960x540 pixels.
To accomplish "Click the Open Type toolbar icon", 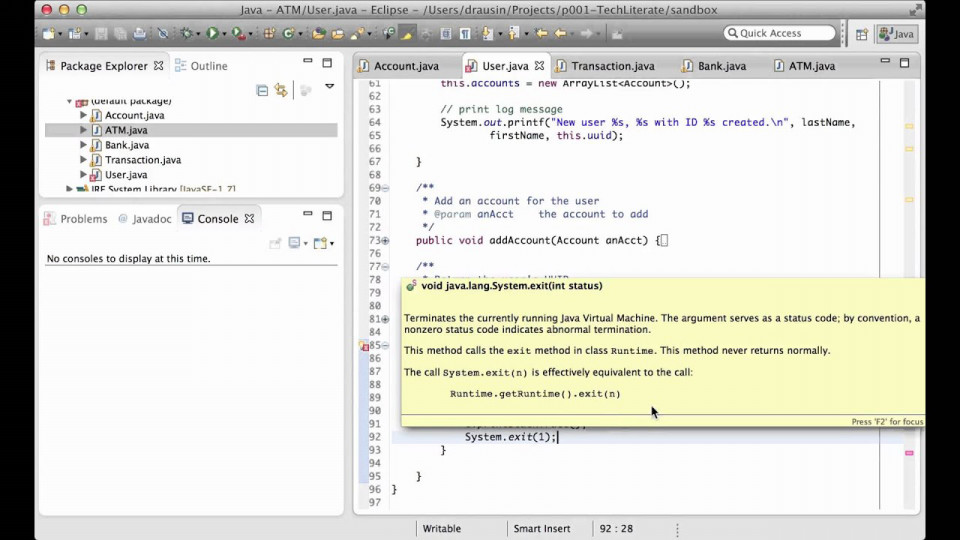I will [x=319, y=33].
